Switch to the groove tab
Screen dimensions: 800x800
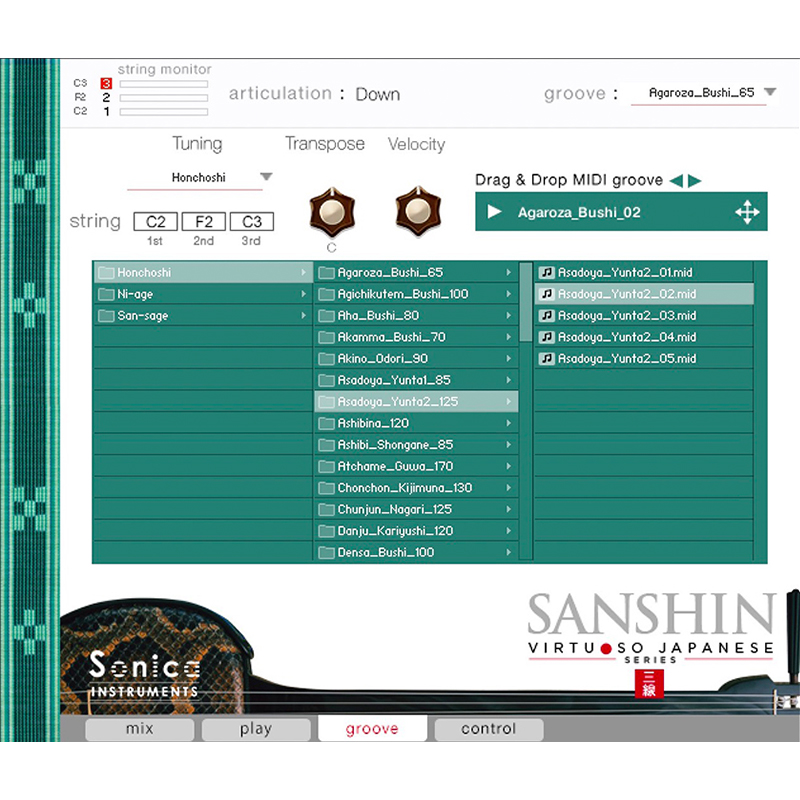click(372, 729)
